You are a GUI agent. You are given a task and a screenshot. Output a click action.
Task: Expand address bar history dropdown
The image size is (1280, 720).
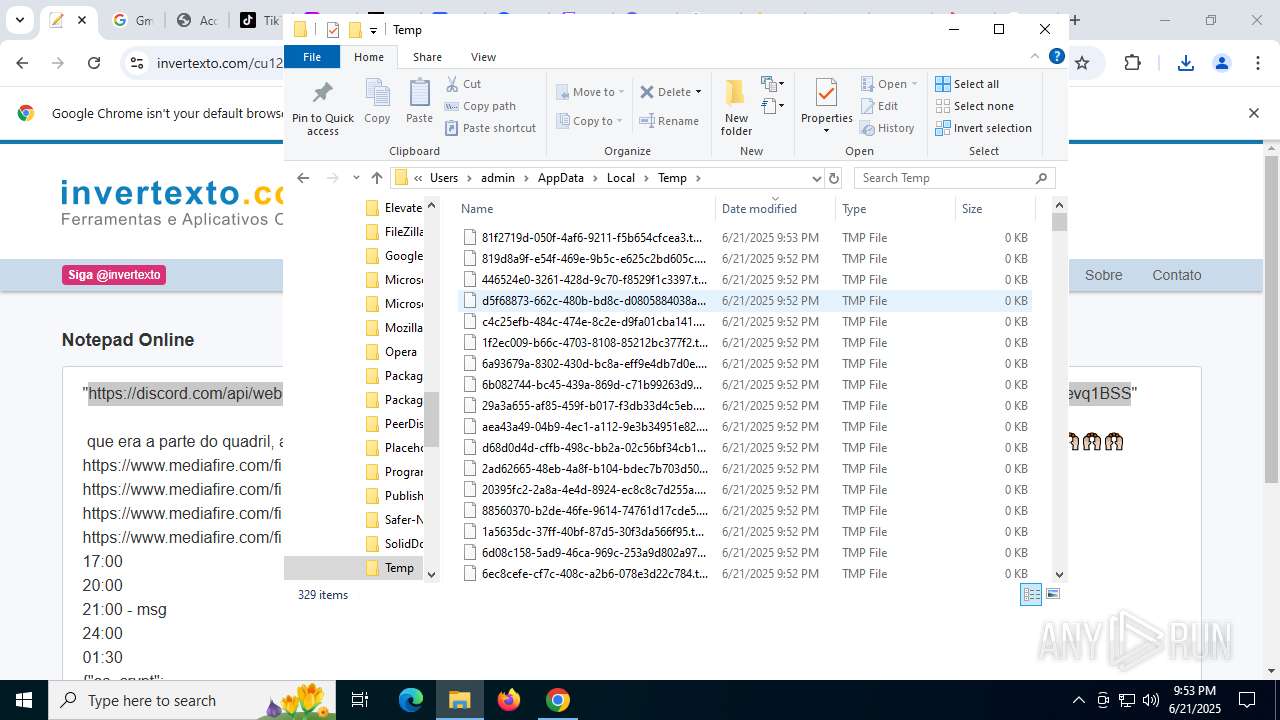tap(816, 178)
